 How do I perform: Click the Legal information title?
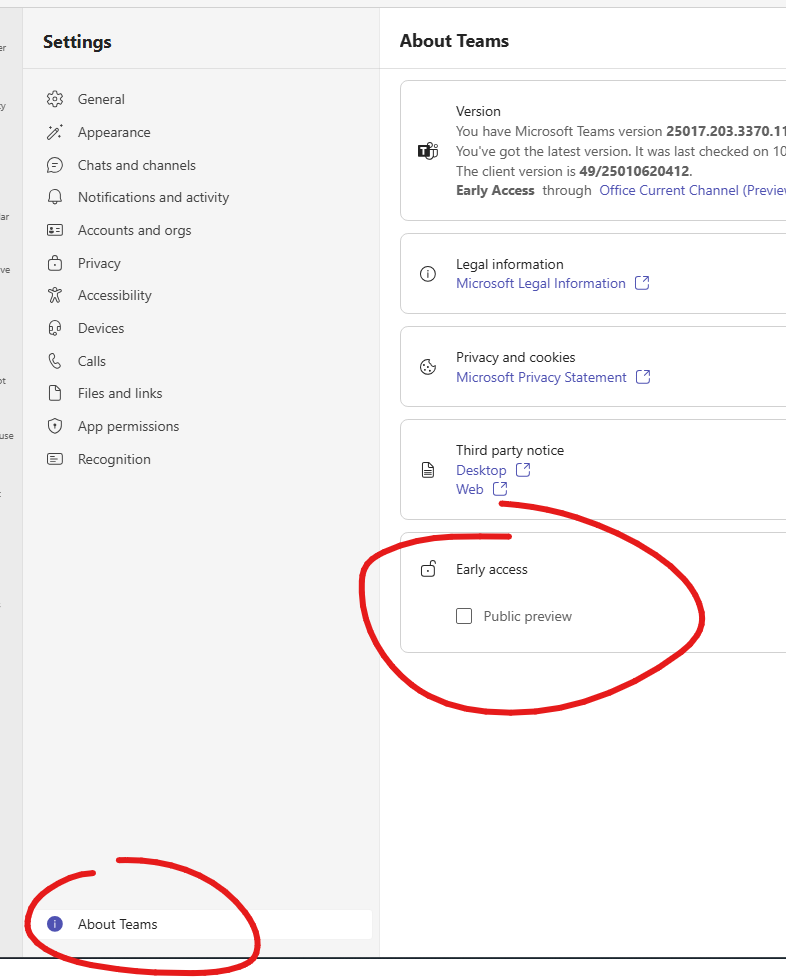tap(510, 264)
